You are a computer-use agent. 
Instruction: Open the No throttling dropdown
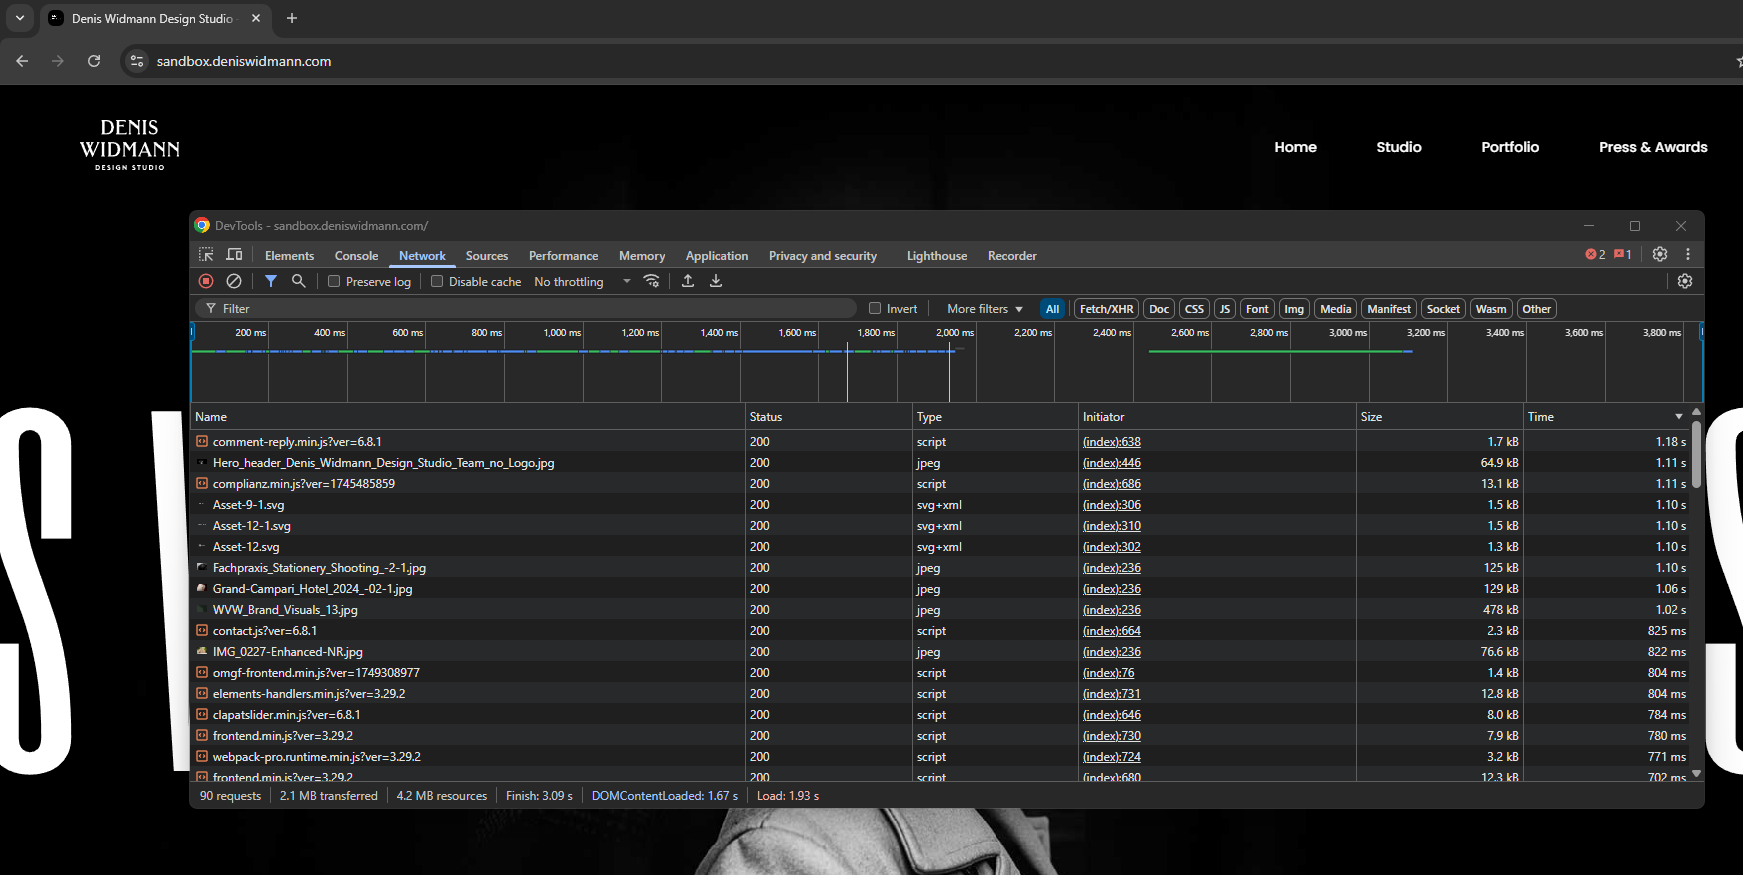pyautogui.click(x=582, y=282)
